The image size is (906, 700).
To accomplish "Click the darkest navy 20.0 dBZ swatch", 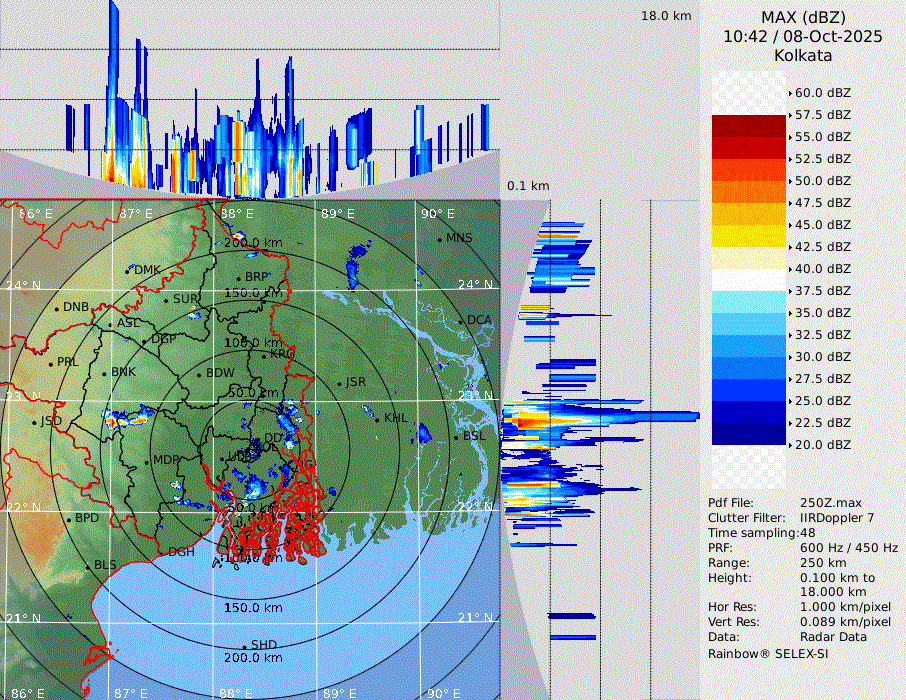I will 749,434.
